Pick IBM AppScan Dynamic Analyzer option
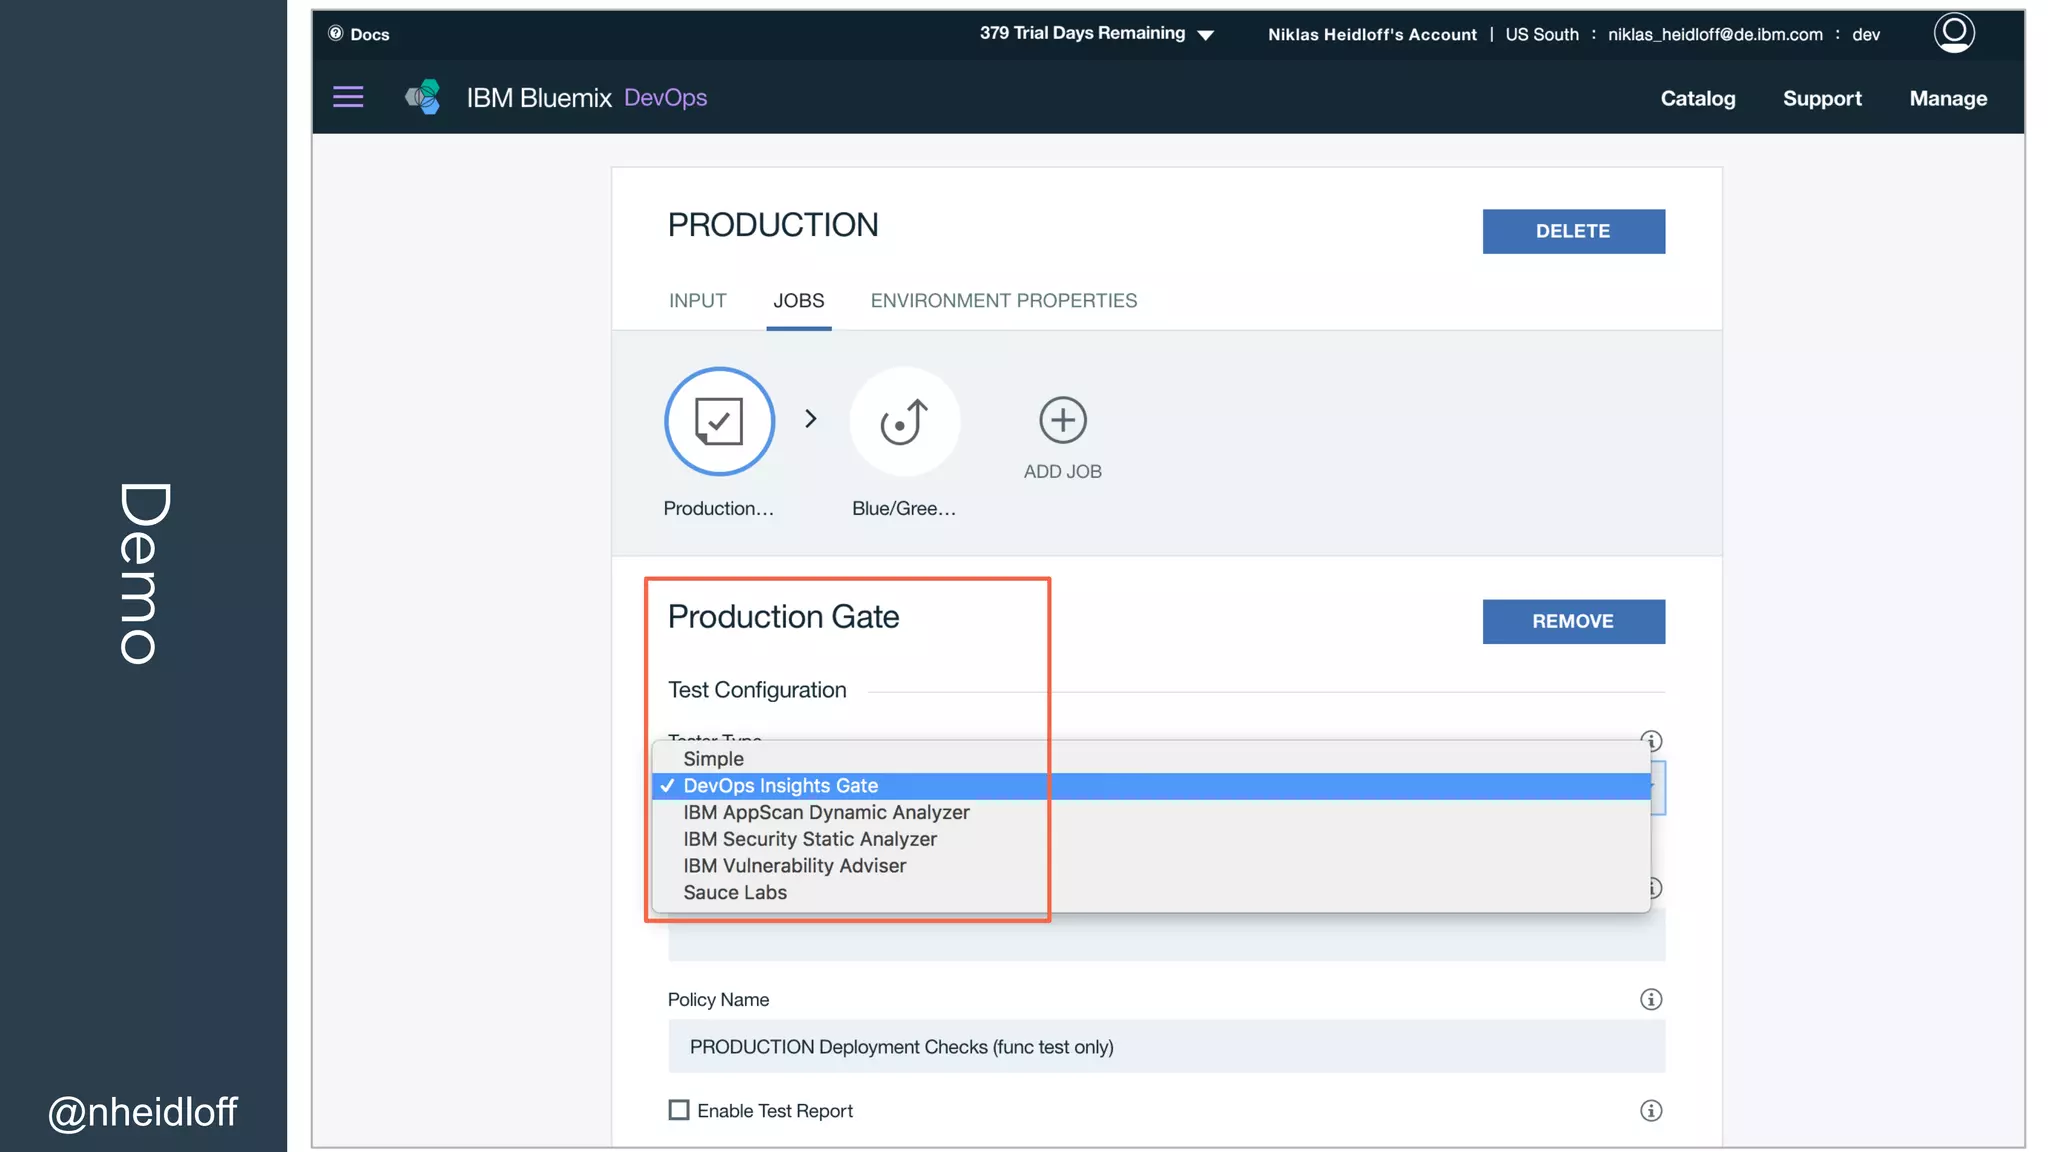Image resolution: width=2048 pixels, height=1152 pixels. point(826,812)
